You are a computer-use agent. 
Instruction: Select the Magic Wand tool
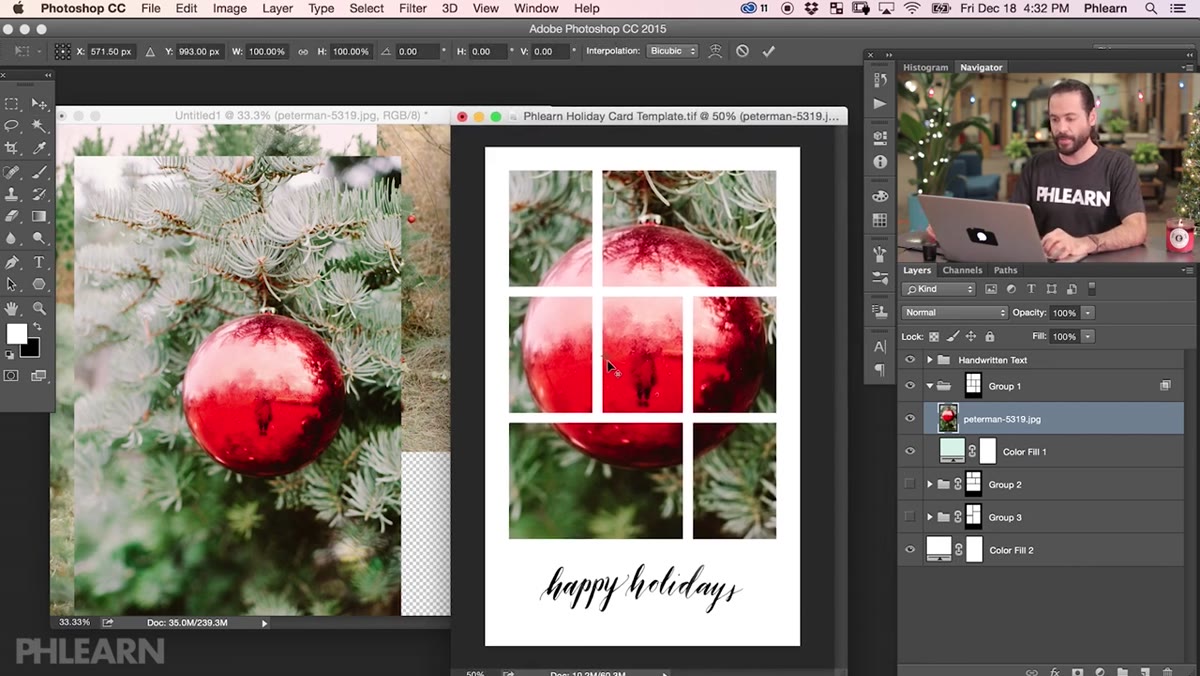[39, 126]
